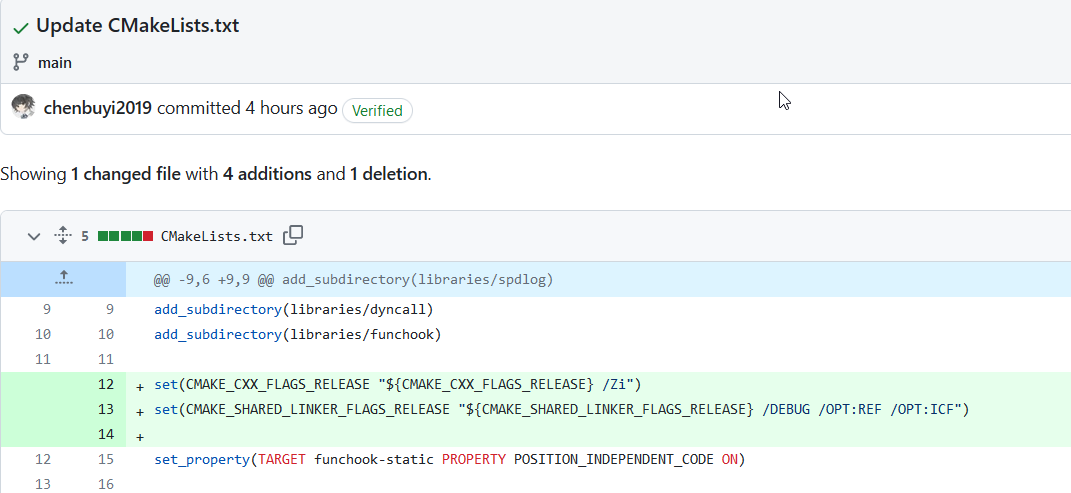Image resolution: width=1071 pixels, height=493 pixels.
Task: Click the green commit status checkmark
Action: pyautogui.click(x=20, y=27)
